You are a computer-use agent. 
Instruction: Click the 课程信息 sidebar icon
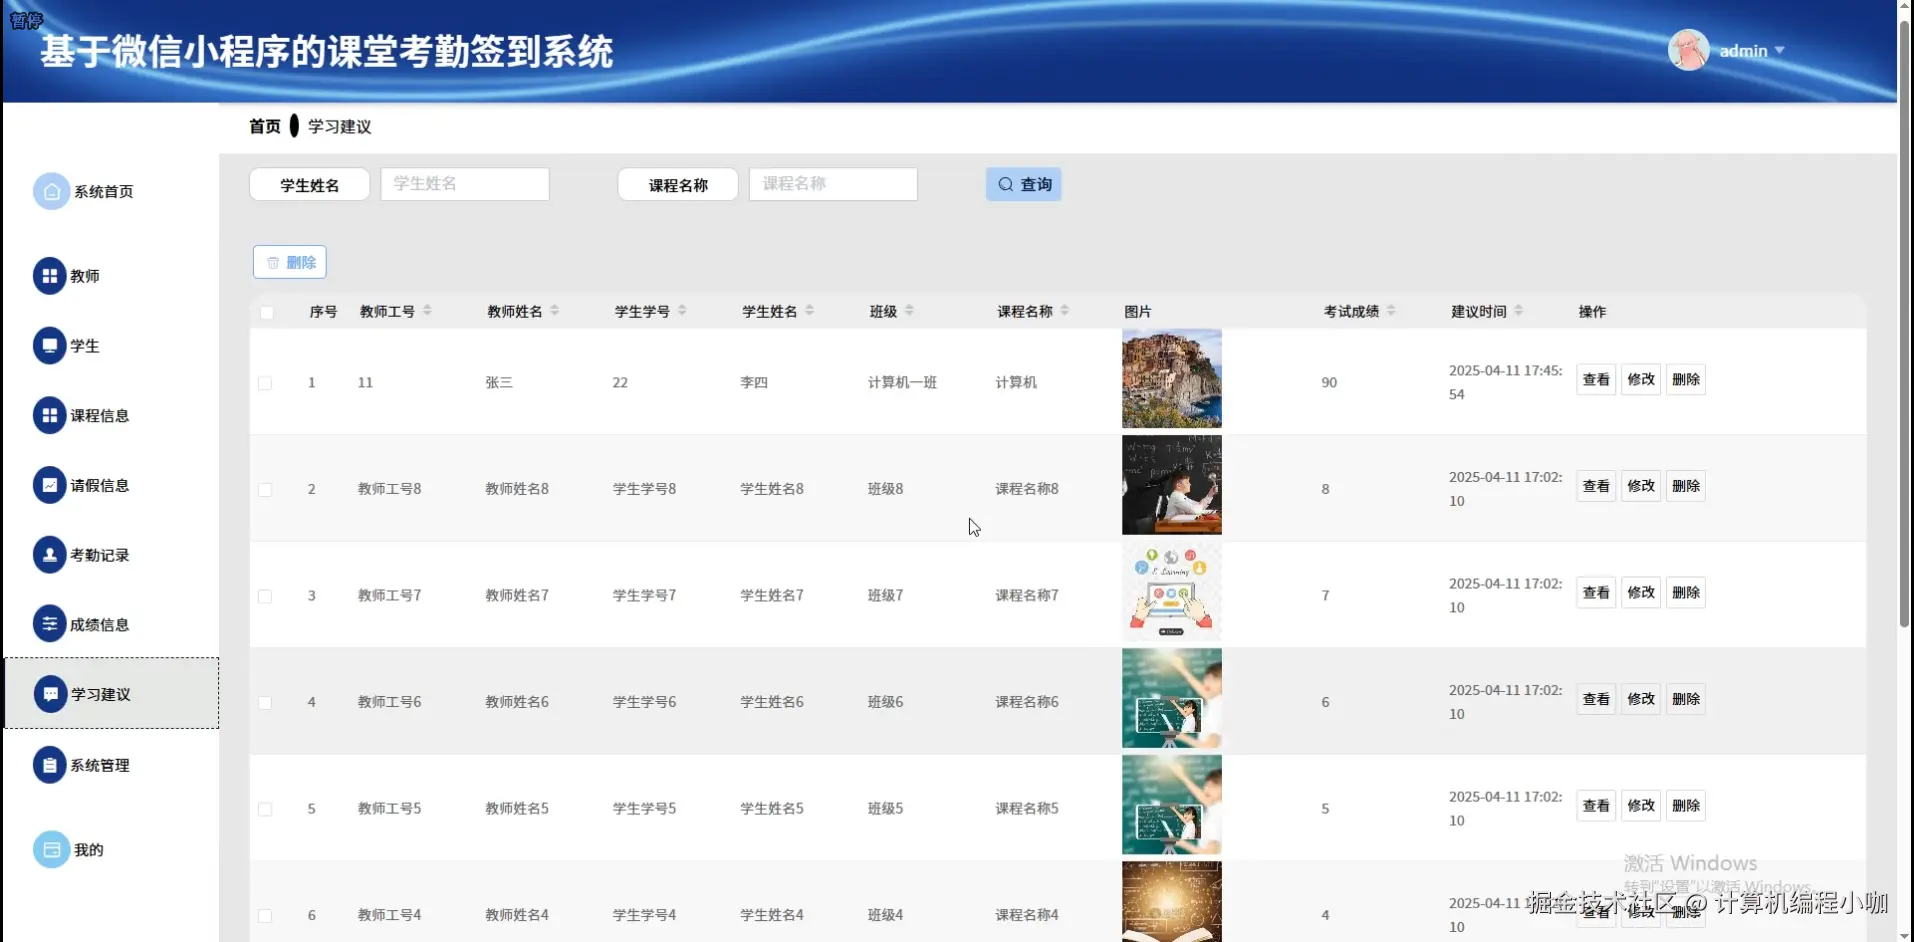coord(51,414)
